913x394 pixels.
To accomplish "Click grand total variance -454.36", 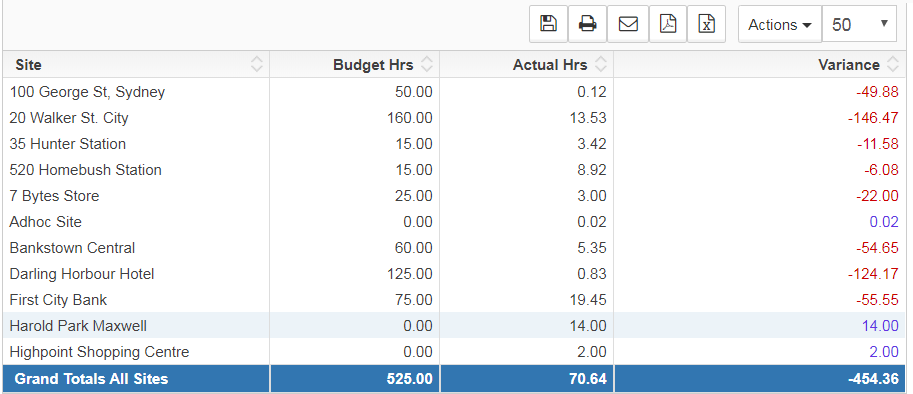I will (x=873, y=379).
